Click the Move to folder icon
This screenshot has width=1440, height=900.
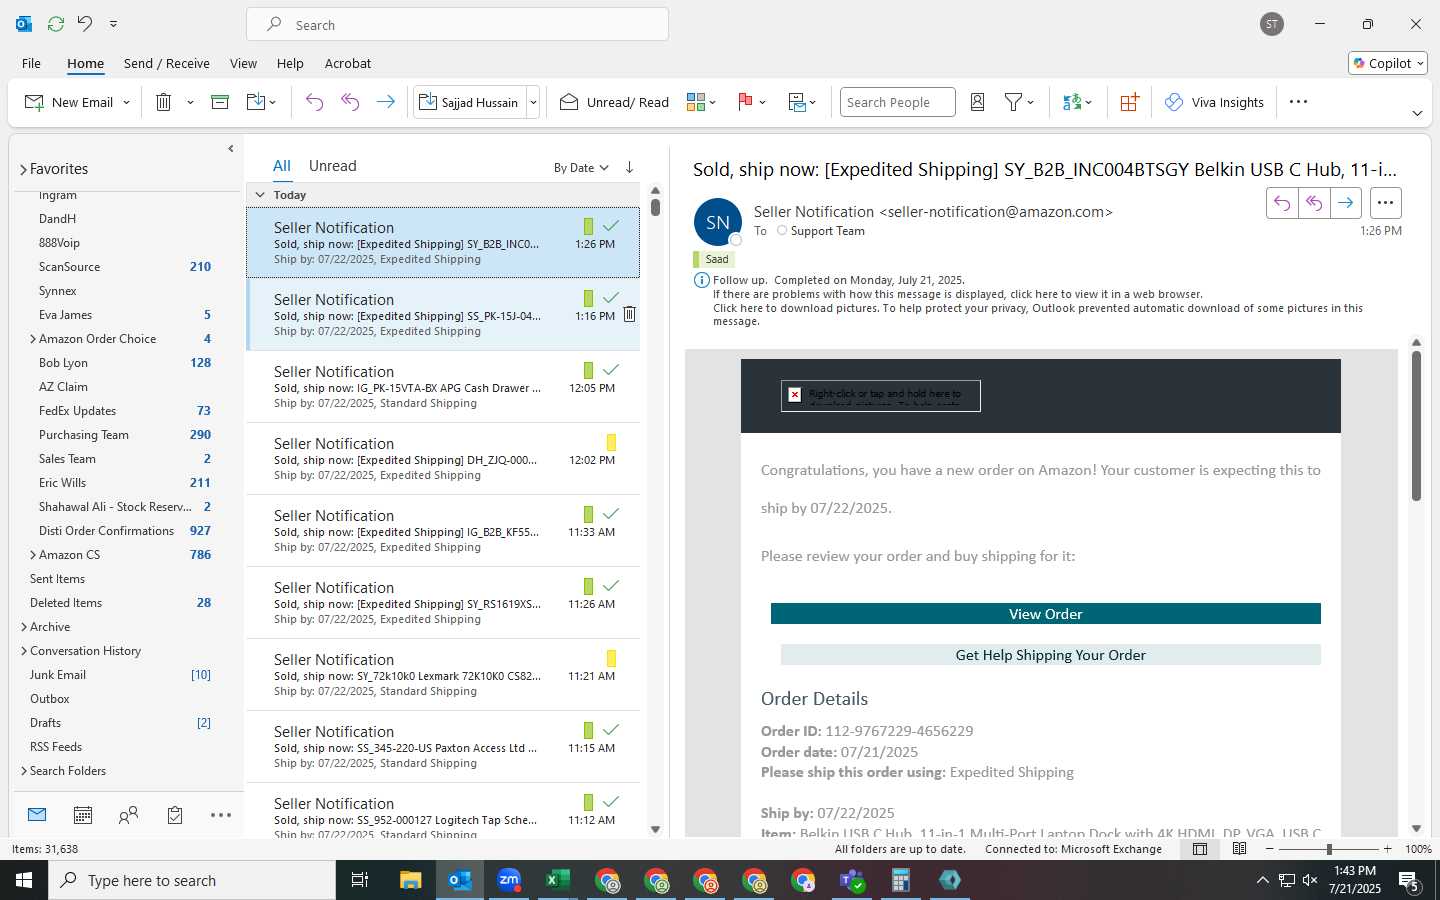click(x=256, y=102)
